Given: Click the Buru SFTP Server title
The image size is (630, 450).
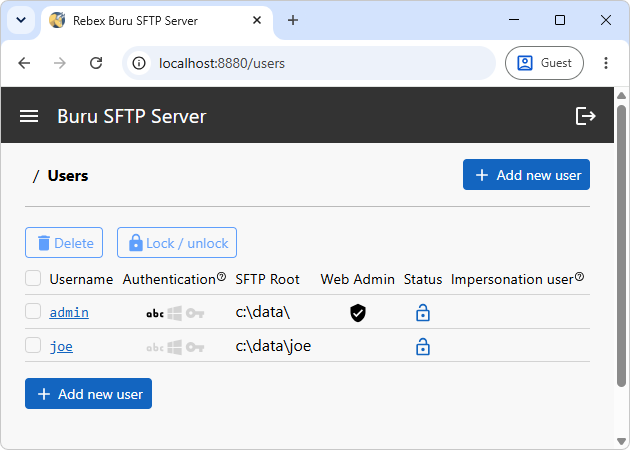Looking at the screenshot, I should pyautogui.click(x=132, y=117).
